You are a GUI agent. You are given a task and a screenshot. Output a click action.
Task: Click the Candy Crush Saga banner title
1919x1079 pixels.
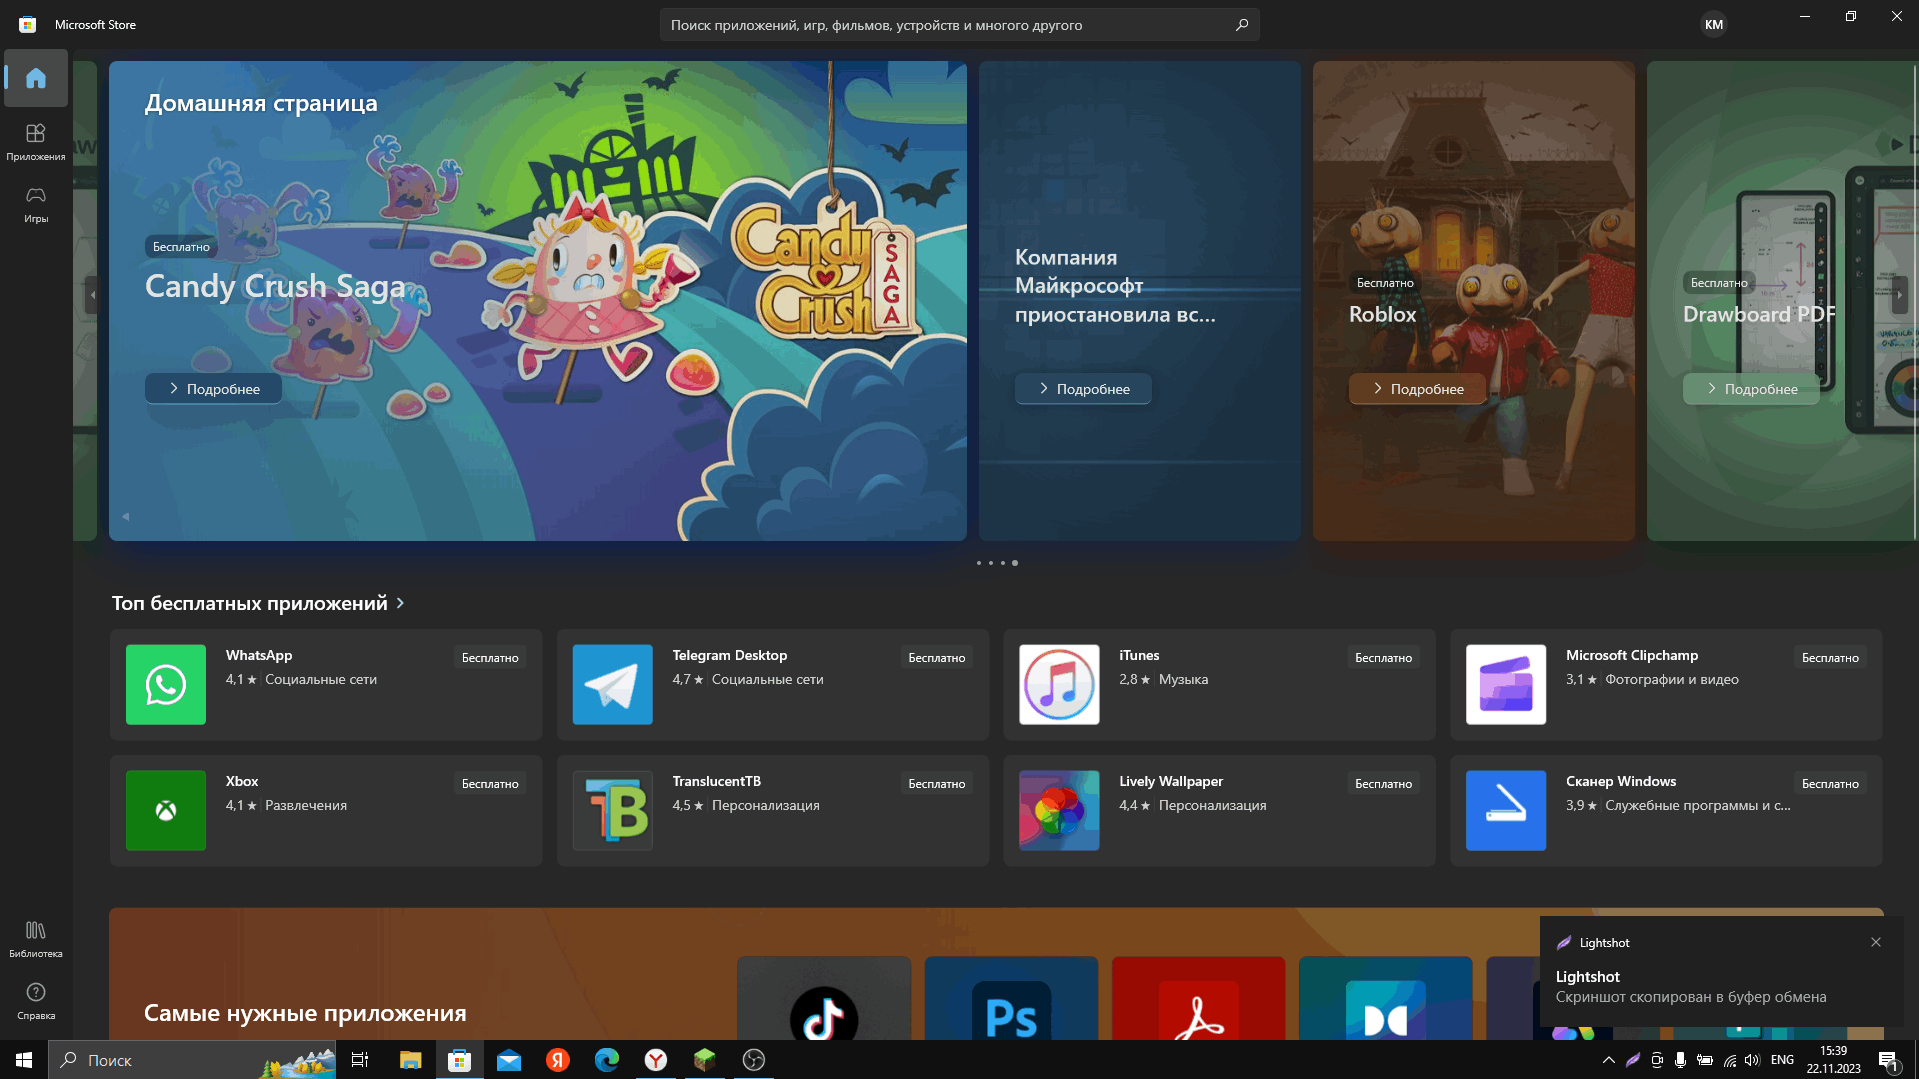[275, 286]
